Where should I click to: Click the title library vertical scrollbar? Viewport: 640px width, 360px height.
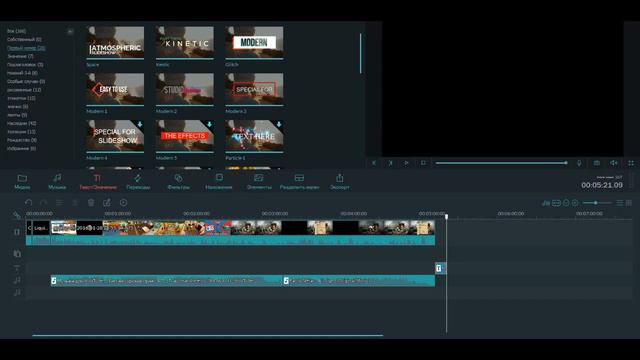pos(360,53)
